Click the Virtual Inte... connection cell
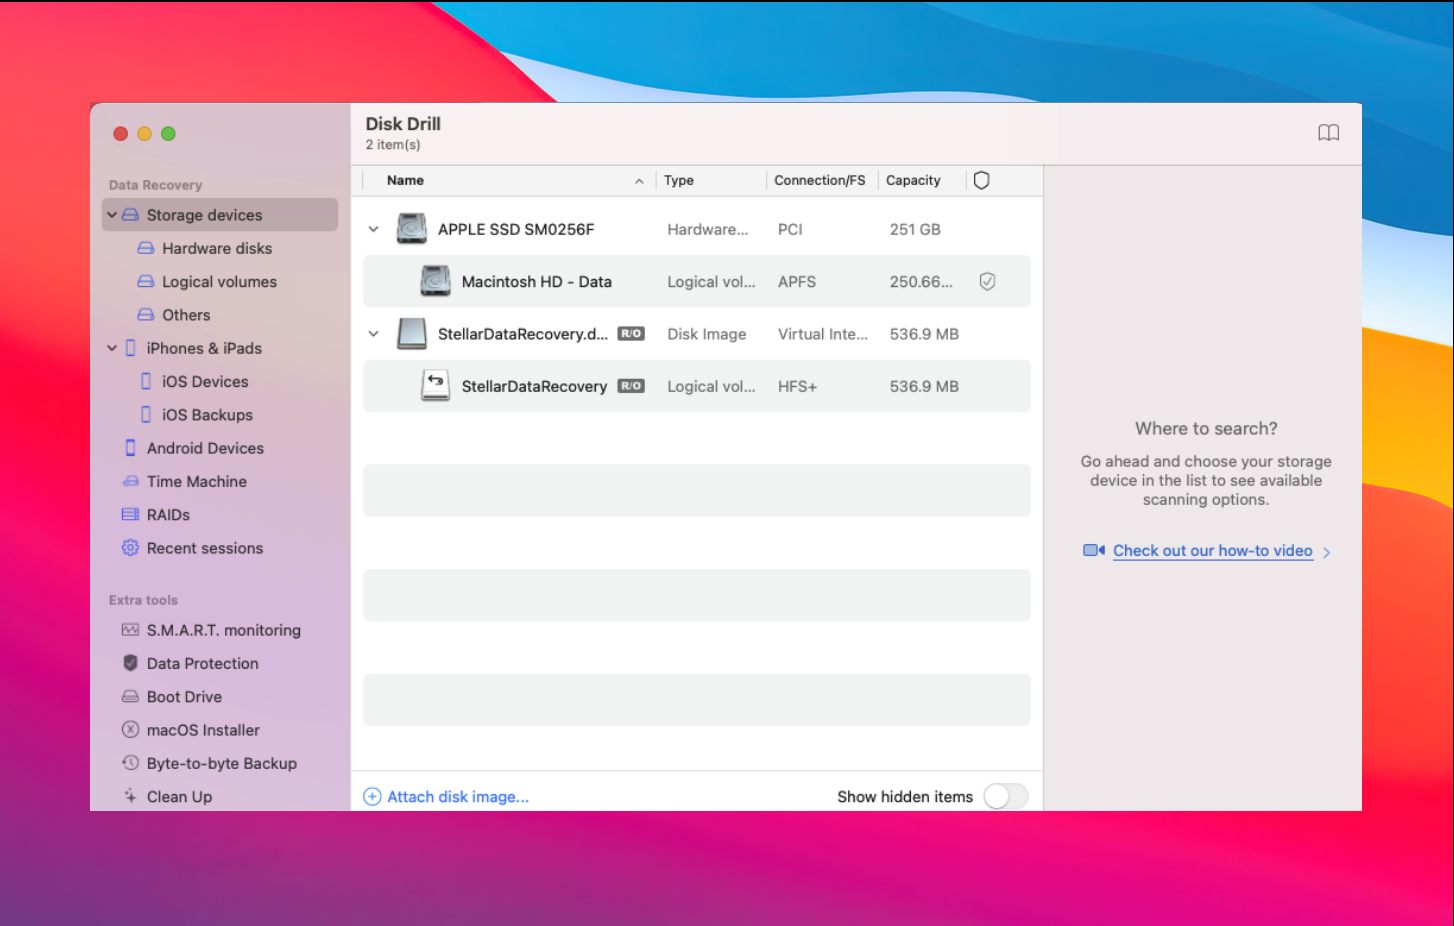 point(823,334)
